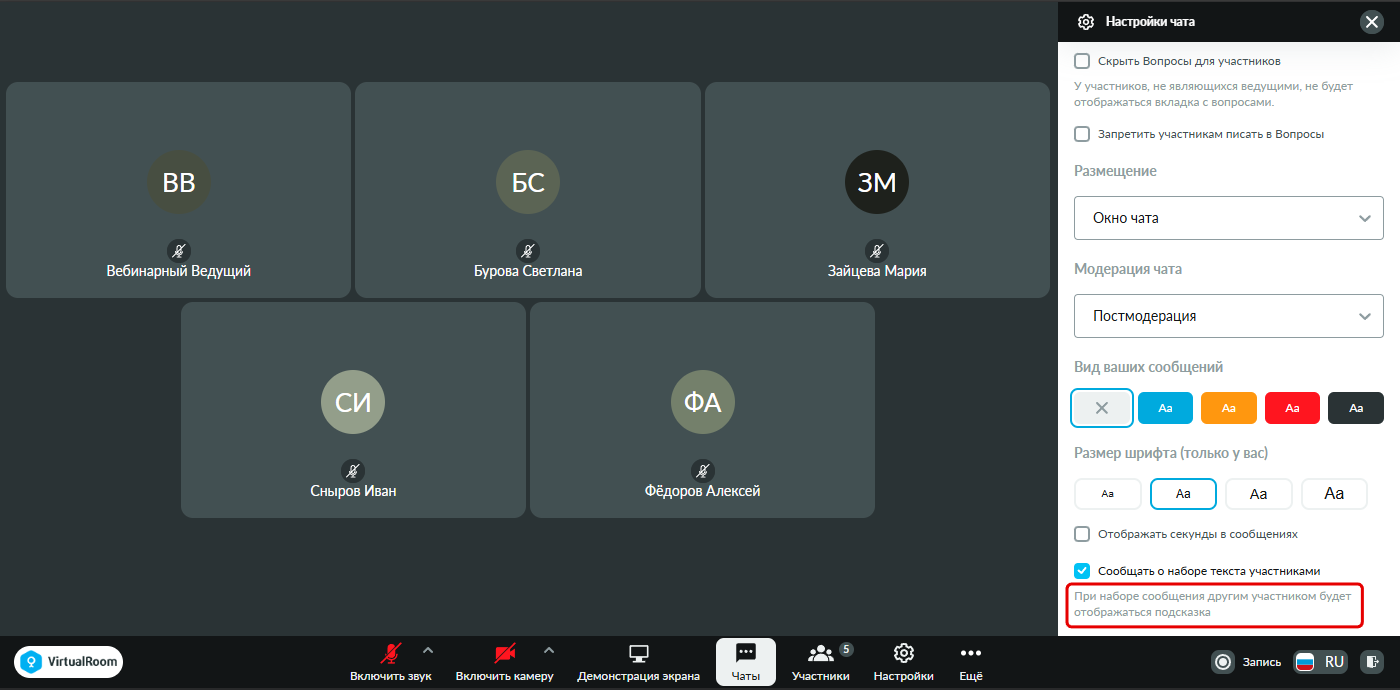Viewport: 1400px width, 690px height.
Task: Select Сныров Иван participant tile
Action: click(x=353, y=410)
